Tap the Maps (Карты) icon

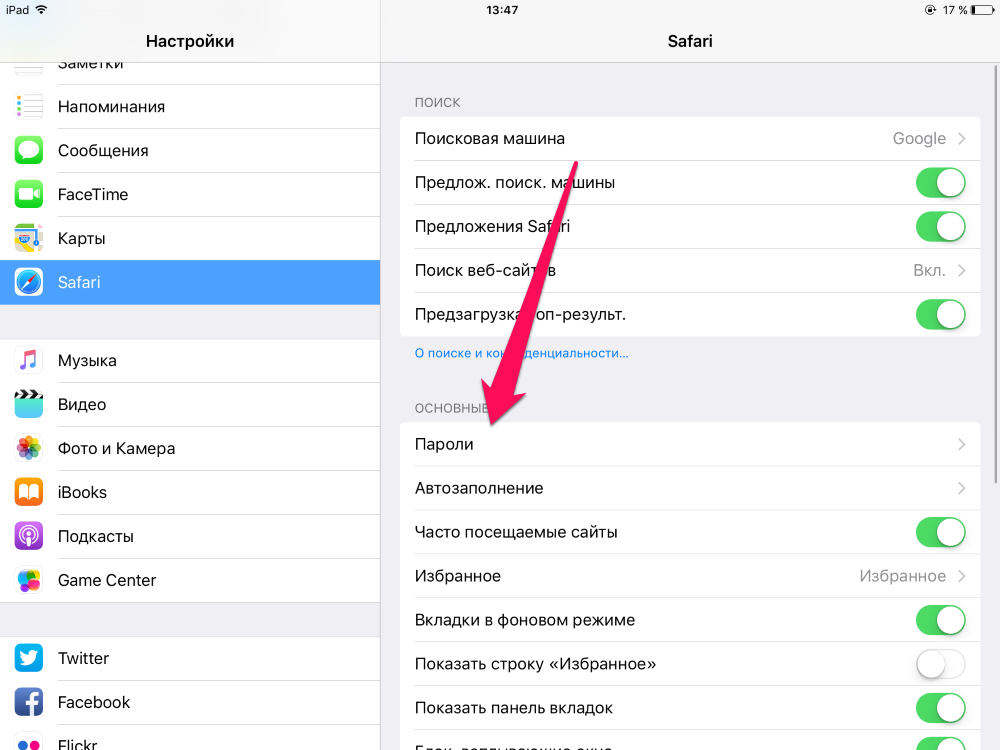29,239
